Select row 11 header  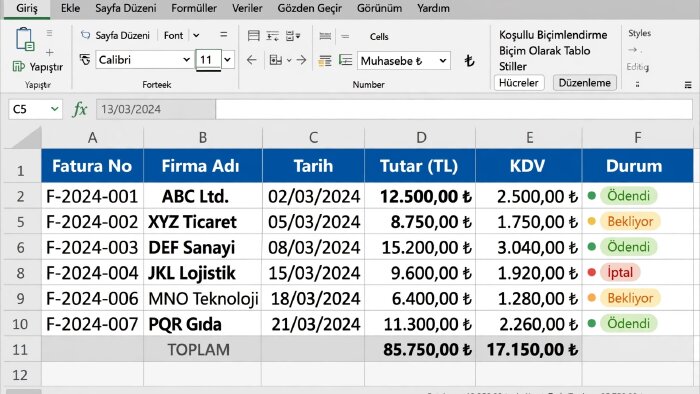pos(21,349)
